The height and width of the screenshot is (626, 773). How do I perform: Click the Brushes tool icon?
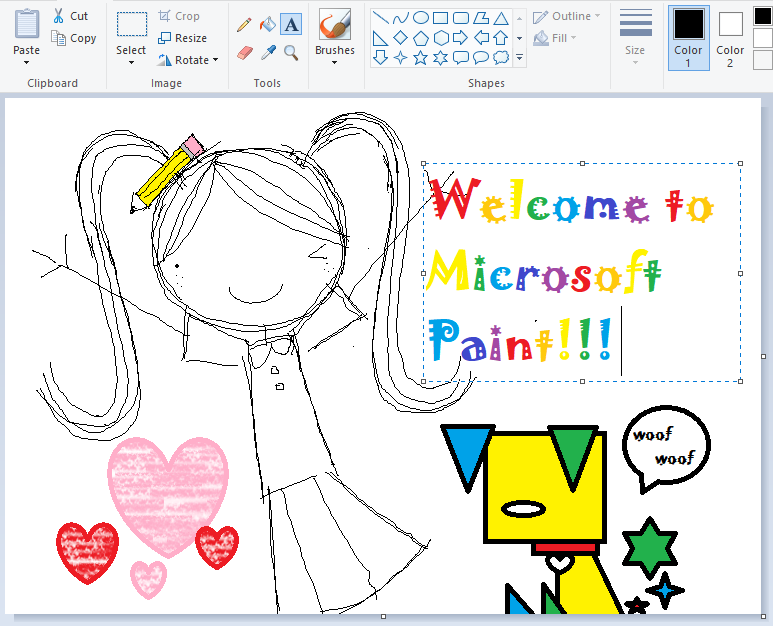click(x=335, y=25)
